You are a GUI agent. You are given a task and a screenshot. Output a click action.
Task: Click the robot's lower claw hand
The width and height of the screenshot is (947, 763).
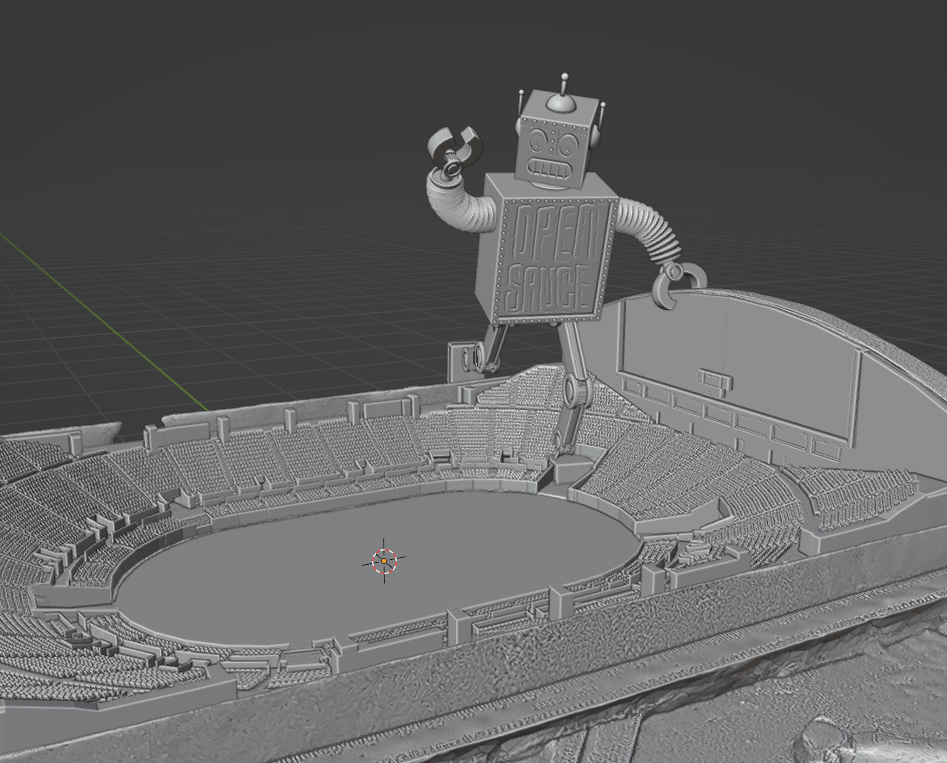[x=677, y=285]
